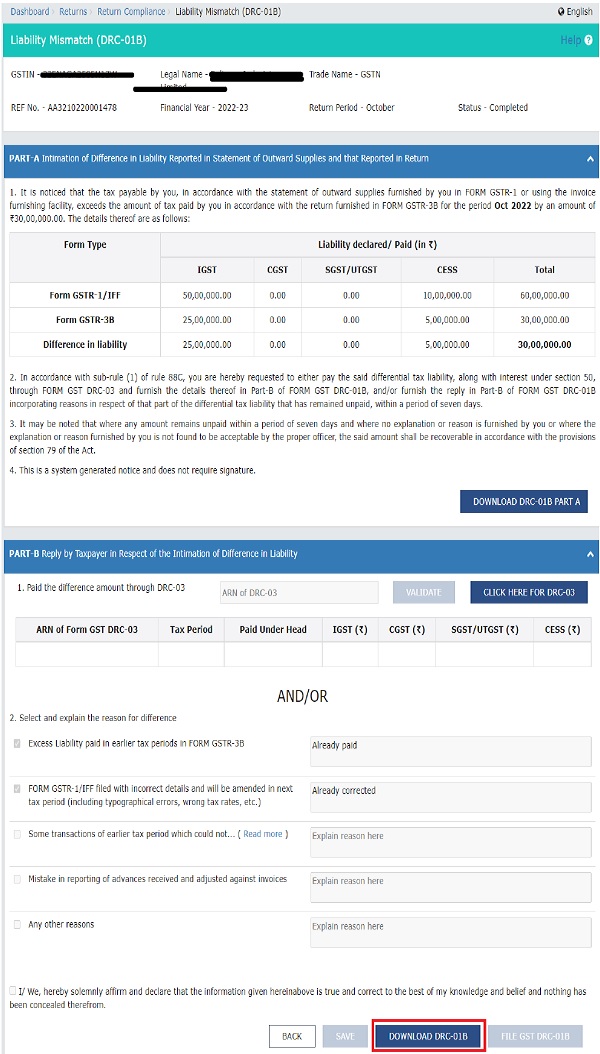Check Mistake in reporting of advances option
The image size is (600, 1054).
coord(17,879)
